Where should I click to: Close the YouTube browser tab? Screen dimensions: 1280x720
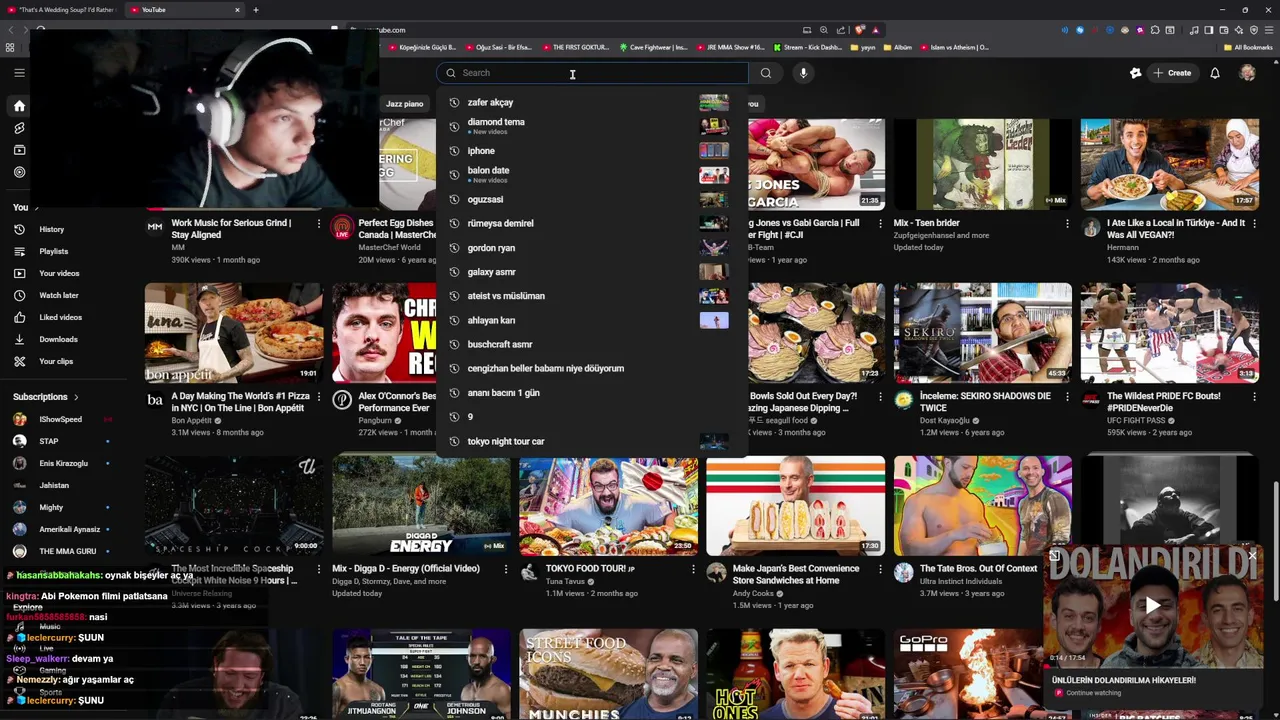[237, 10]
